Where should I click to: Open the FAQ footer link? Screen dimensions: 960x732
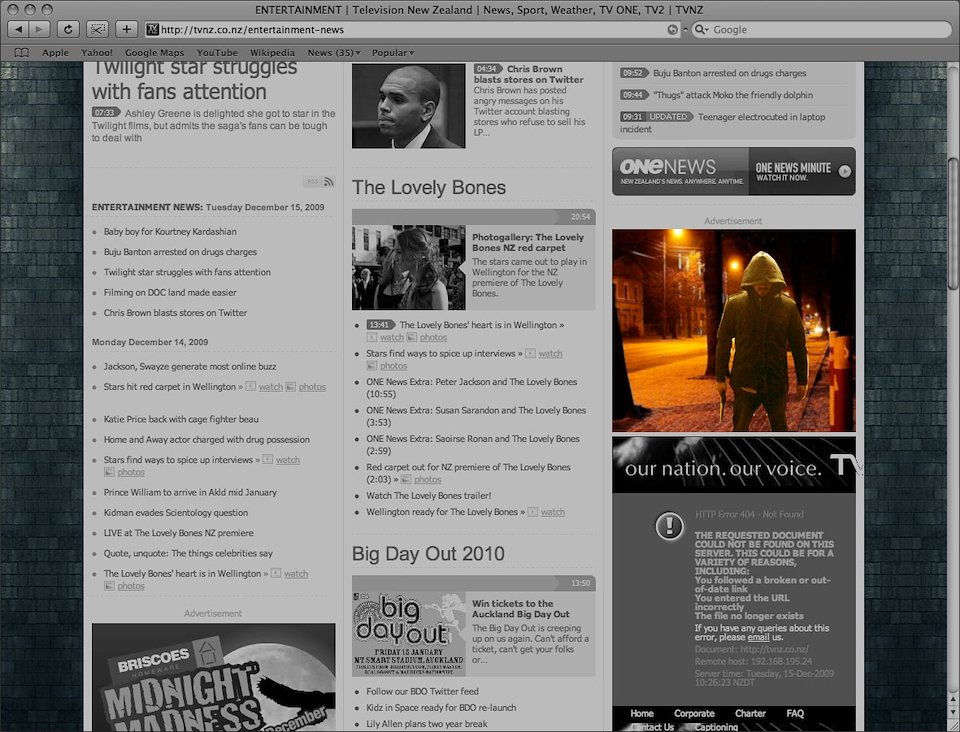coord(795,714)
